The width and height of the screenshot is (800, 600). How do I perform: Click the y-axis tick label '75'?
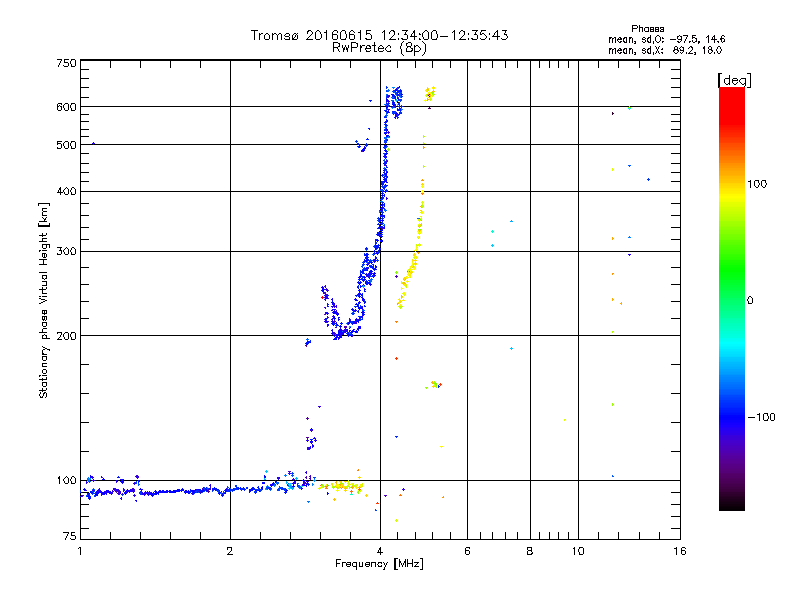pos(70,536)
